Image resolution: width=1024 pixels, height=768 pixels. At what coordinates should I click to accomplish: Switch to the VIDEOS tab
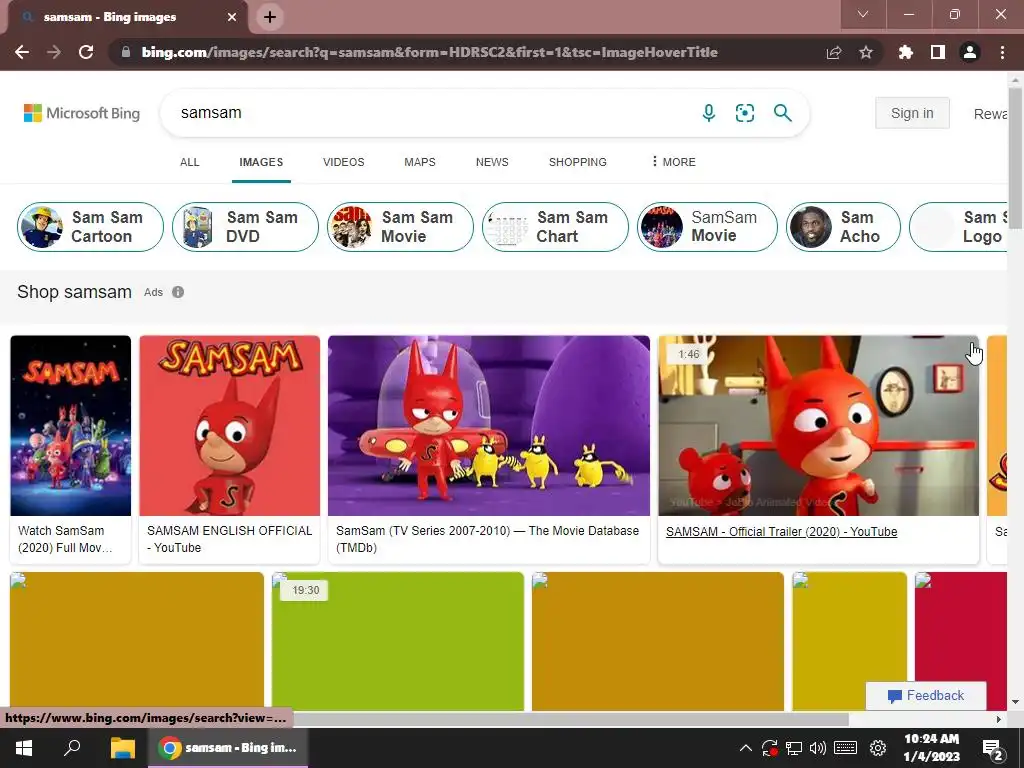pyautogui.click(x=344, y=162)
